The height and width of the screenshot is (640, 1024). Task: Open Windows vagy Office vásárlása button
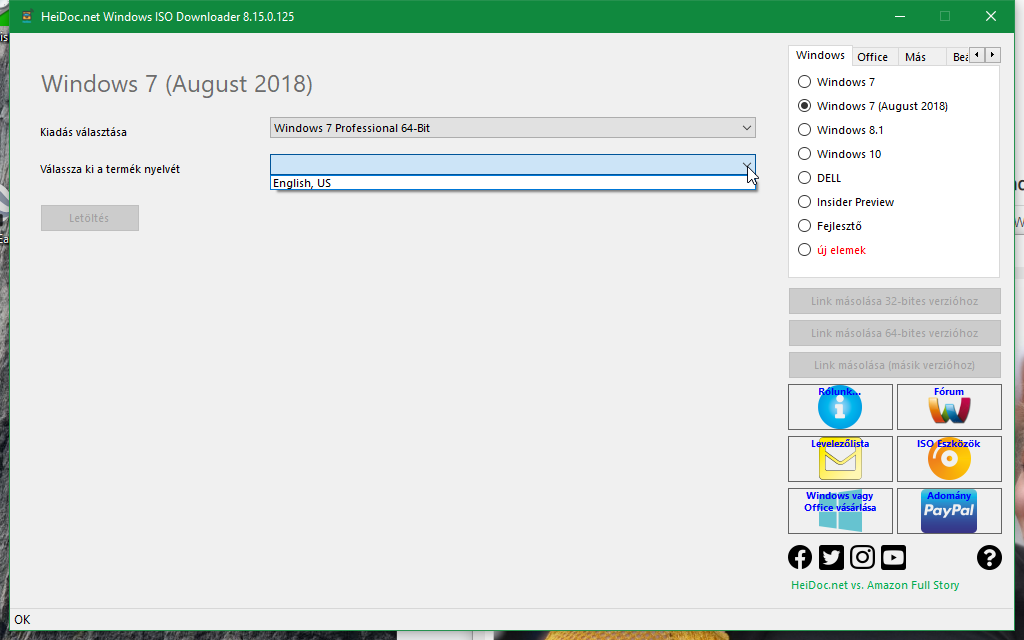(x=840, y=511)
